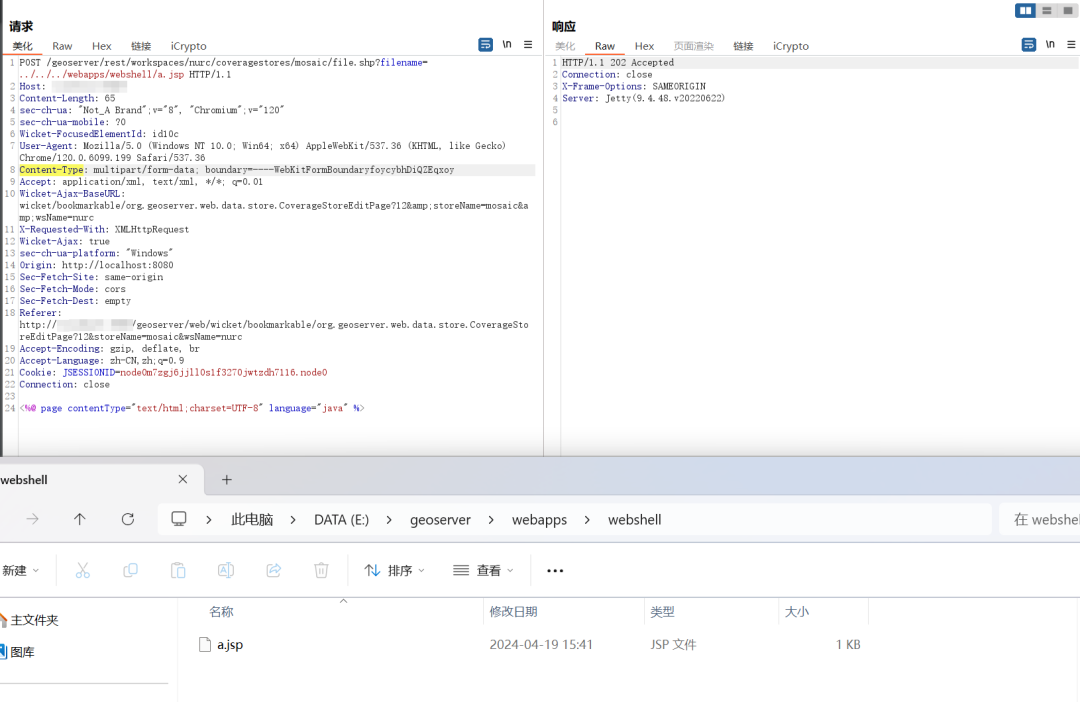Viewport: 1080px width, 702px height.
Task: Toggle word wrap icon in response panel
Action: pos(1029,45)
